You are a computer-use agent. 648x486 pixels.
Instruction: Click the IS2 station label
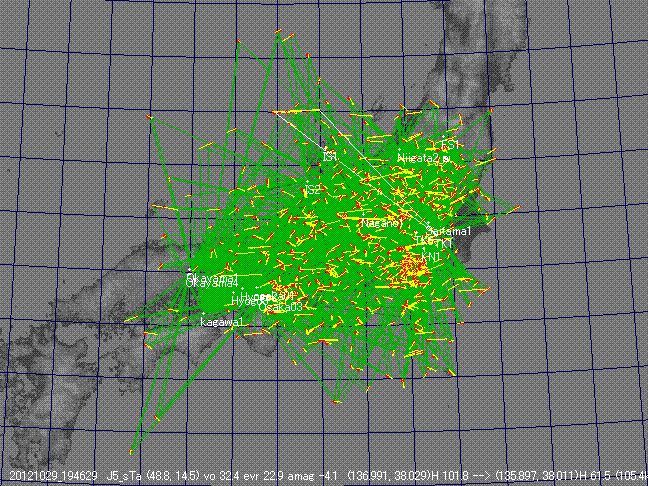click(312, 190)
